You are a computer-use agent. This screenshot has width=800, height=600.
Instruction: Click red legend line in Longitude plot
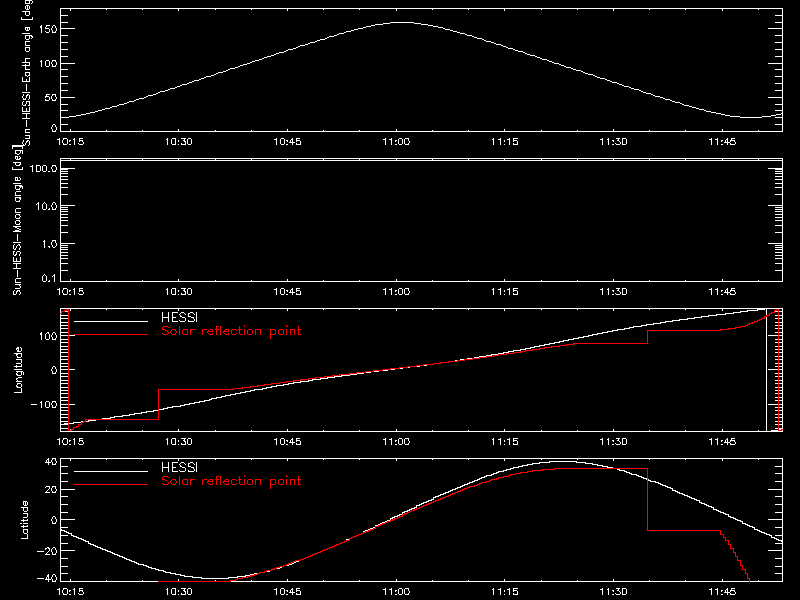[x=111, y=335]
